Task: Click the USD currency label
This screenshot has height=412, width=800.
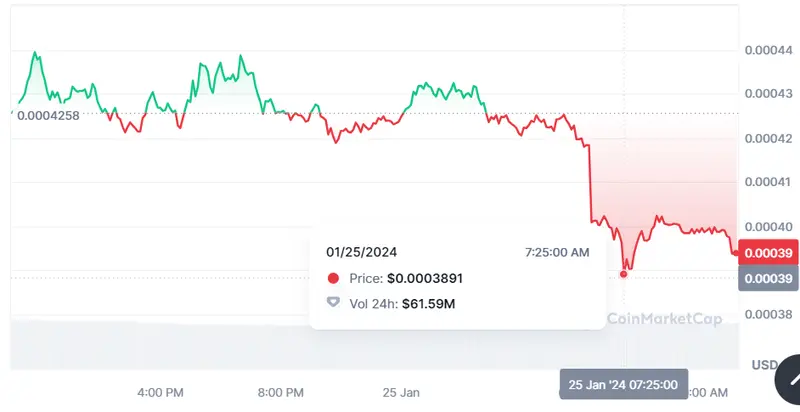Action: point(765,364)
